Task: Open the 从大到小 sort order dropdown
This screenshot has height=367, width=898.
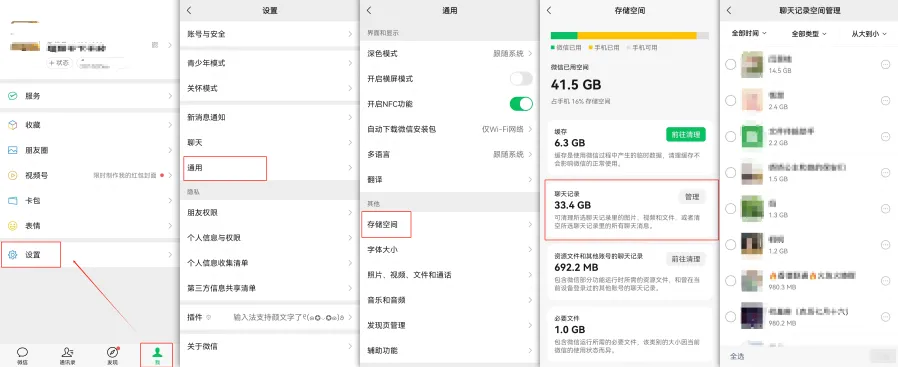Action: coord(868,34)
